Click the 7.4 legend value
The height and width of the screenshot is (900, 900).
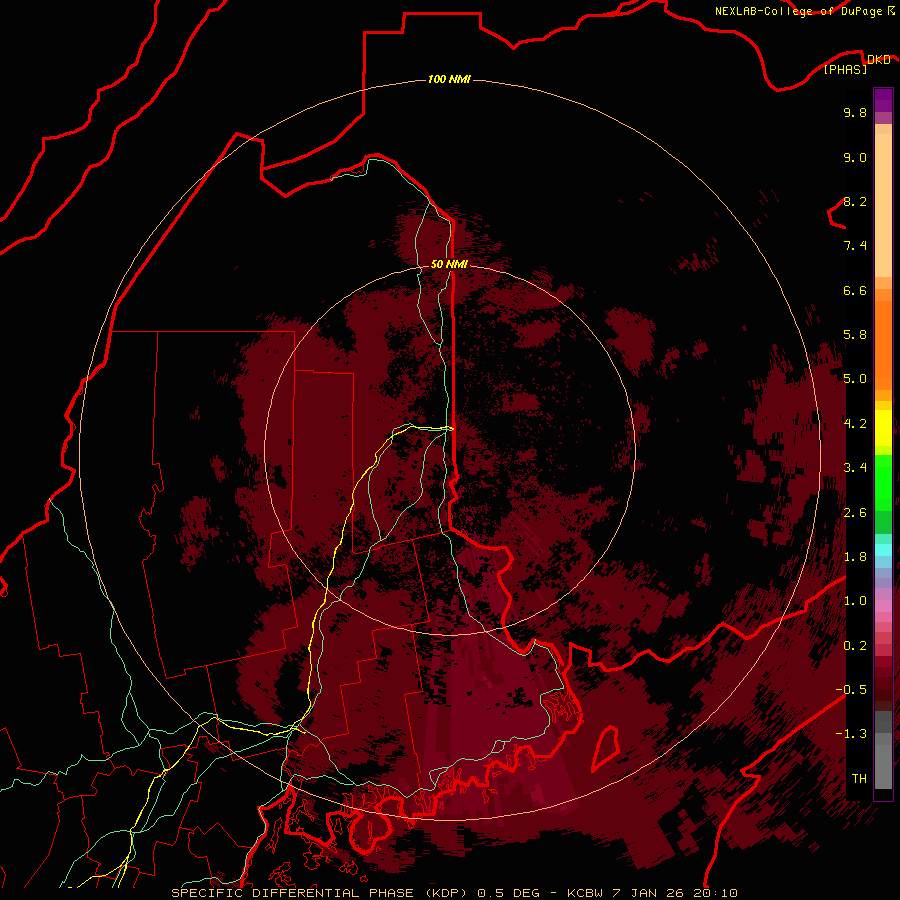[x=855, y=246]
